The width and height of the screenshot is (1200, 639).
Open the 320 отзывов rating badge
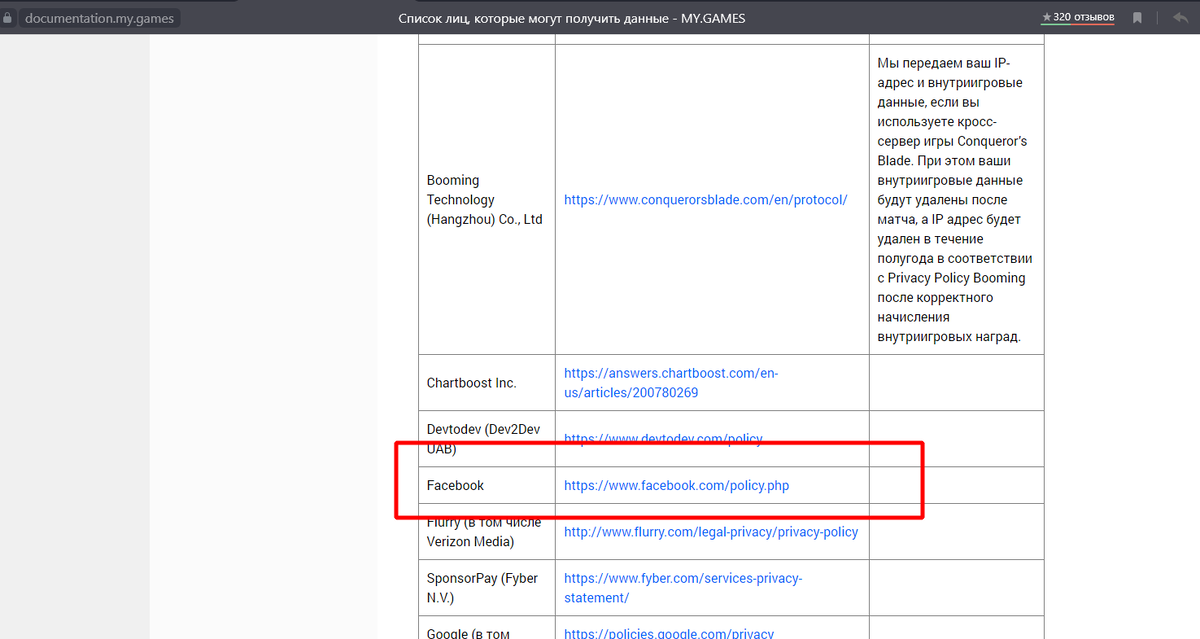coord(1078,17)
